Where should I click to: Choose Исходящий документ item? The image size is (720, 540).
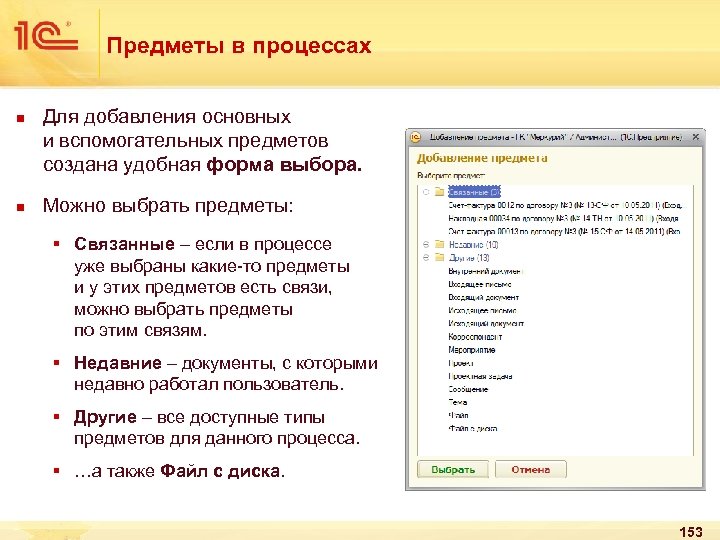(486, 323)
